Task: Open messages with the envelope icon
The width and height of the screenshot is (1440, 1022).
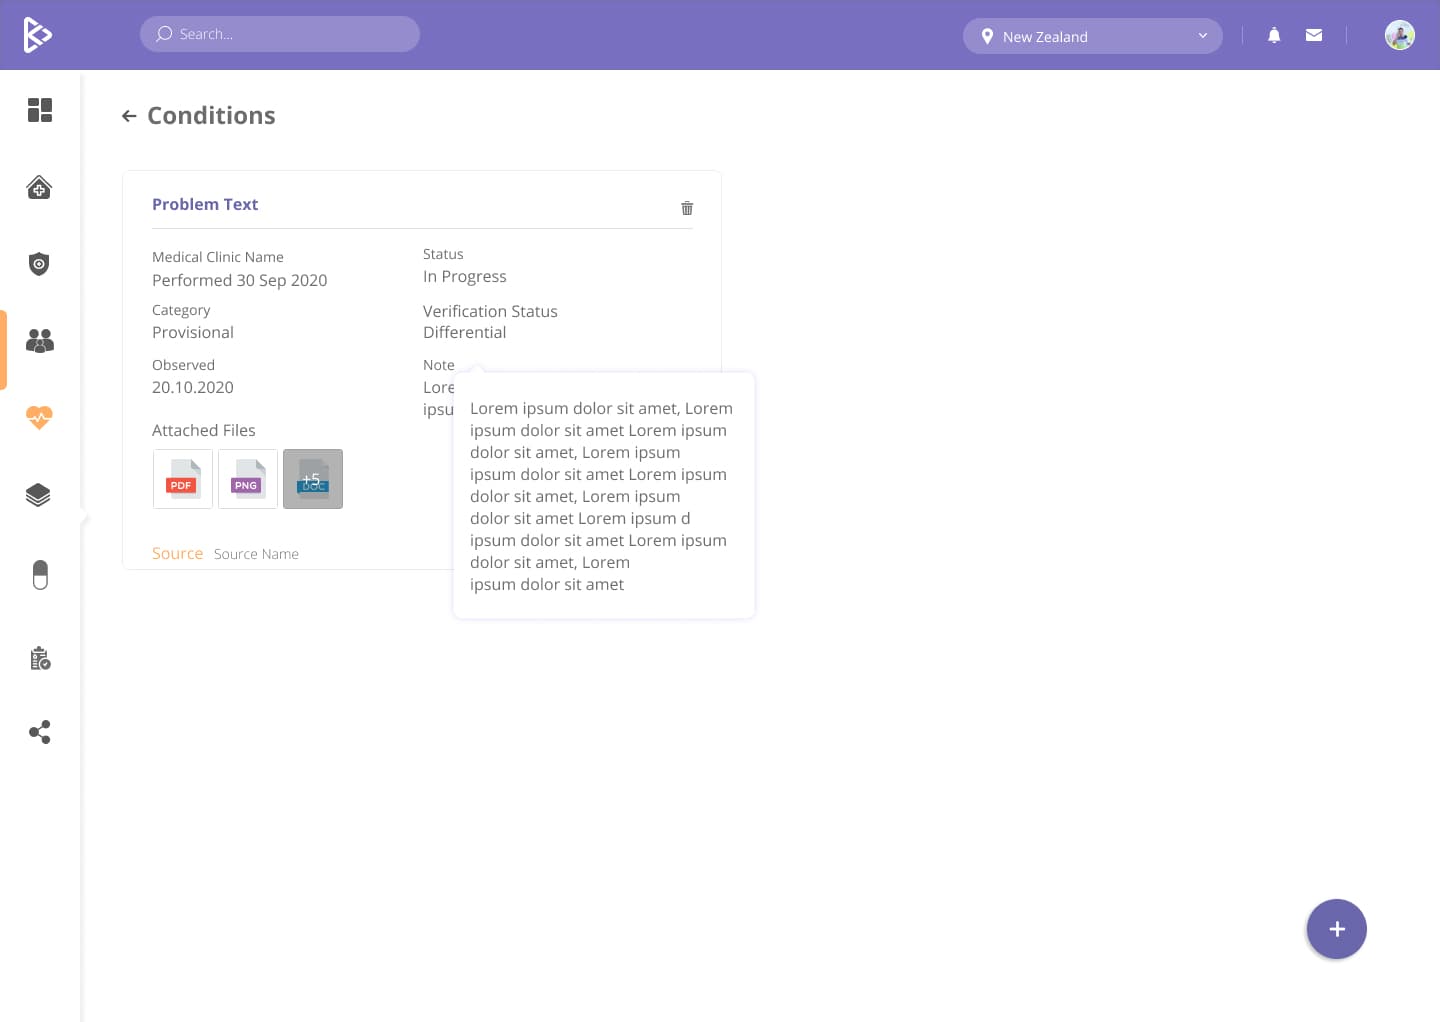Action: point(1313,35)
